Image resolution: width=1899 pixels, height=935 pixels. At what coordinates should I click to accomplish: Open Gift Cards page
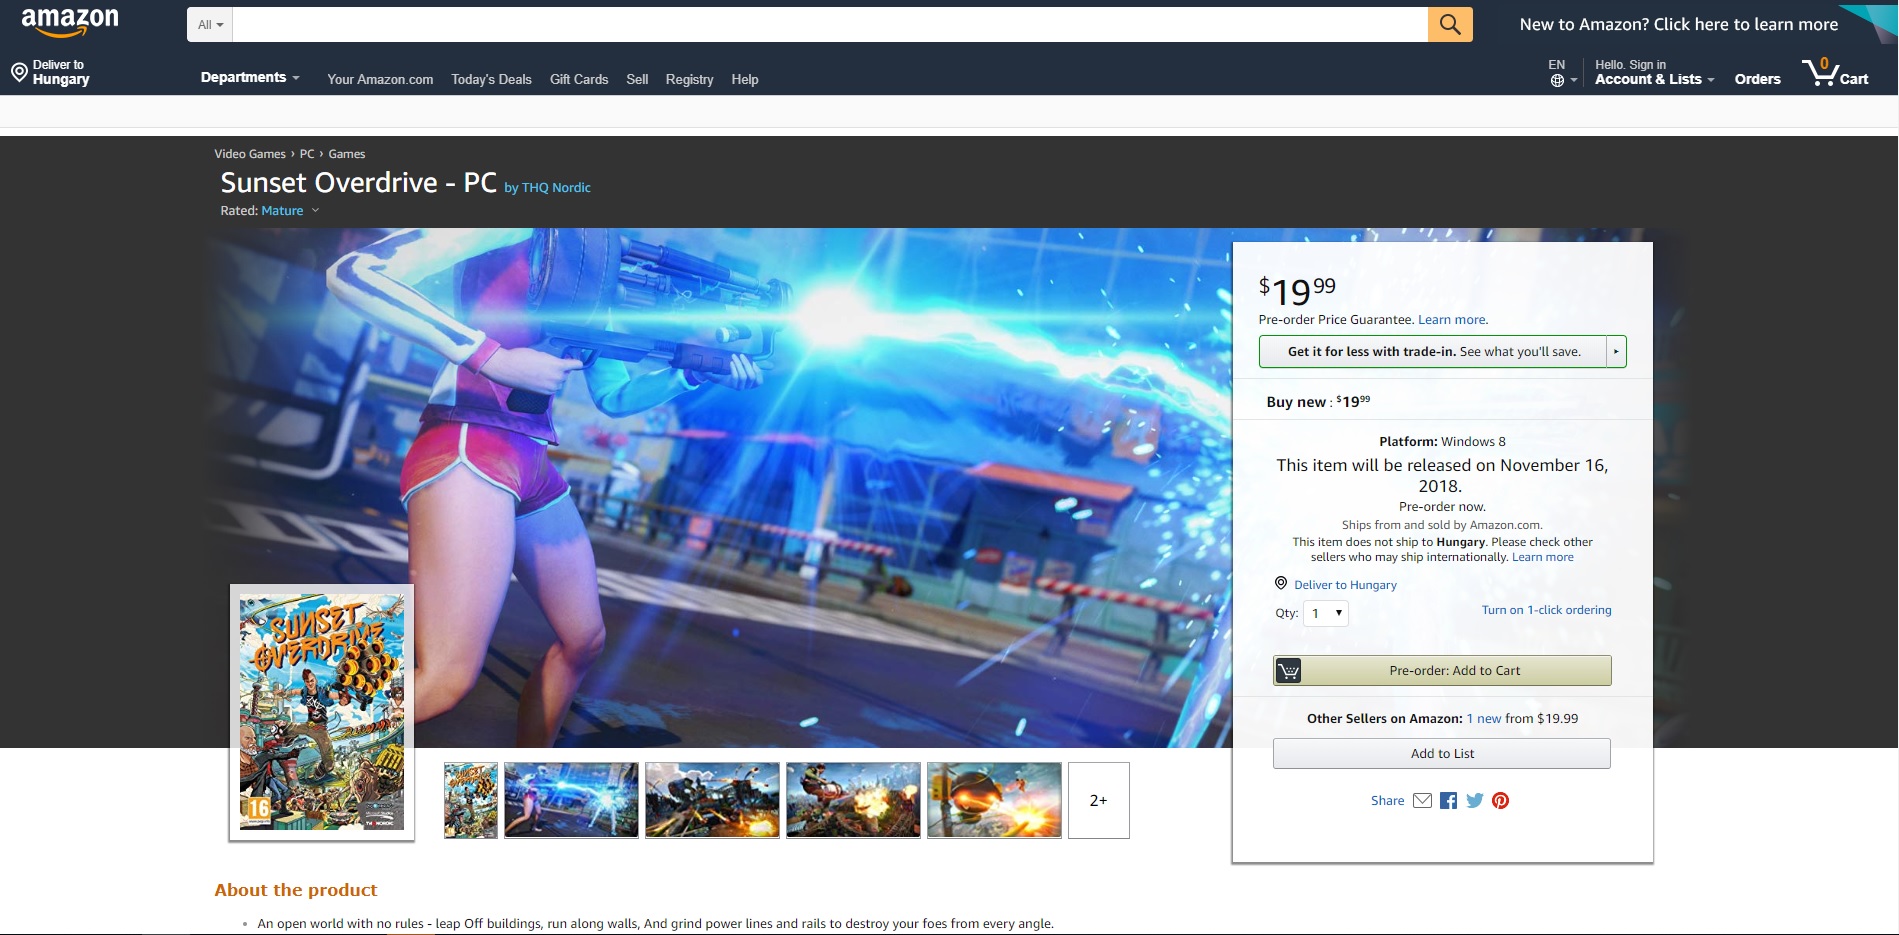579,79
